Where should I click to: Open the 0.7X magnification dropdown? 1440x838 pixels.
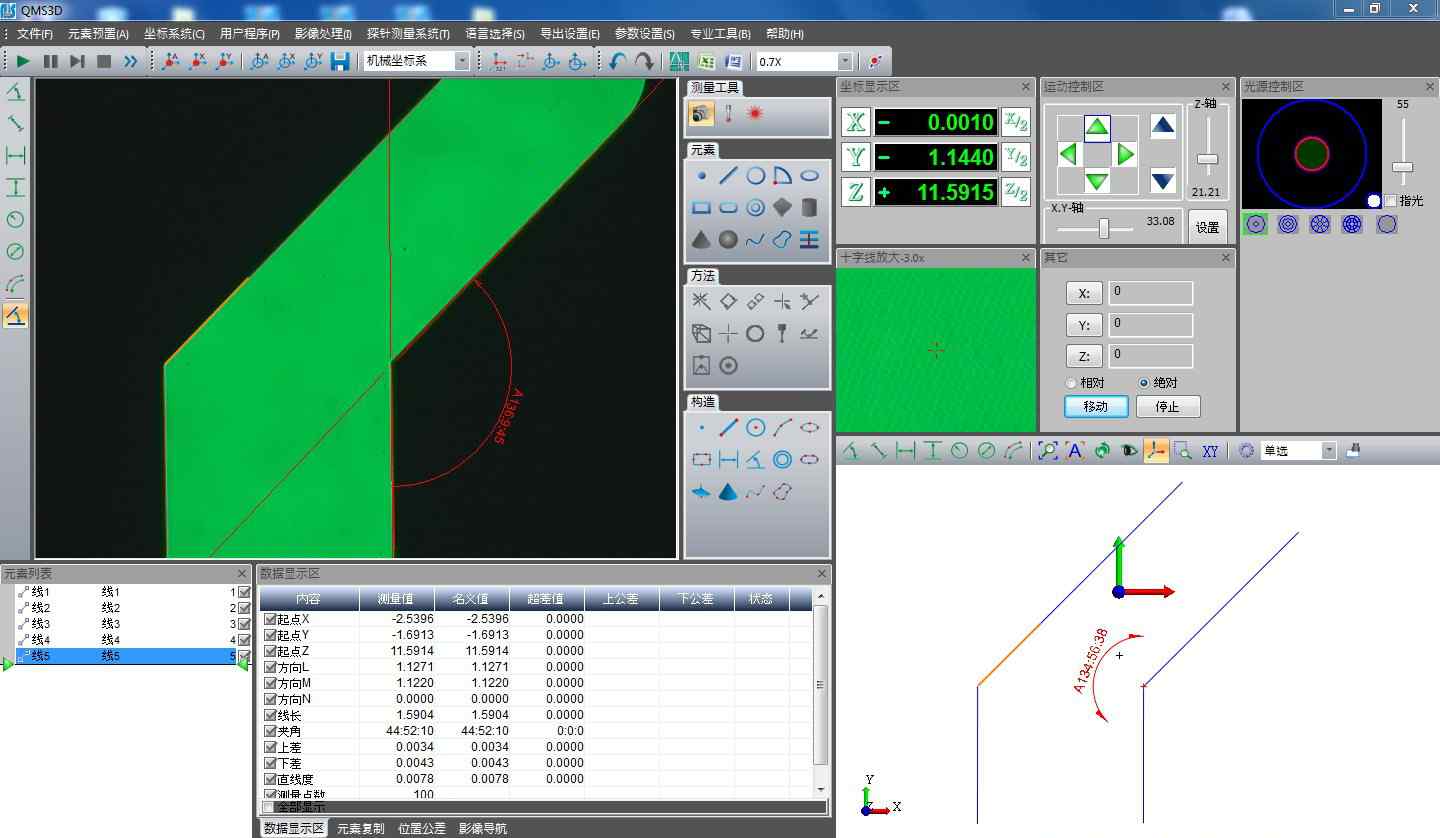[845, 61]
